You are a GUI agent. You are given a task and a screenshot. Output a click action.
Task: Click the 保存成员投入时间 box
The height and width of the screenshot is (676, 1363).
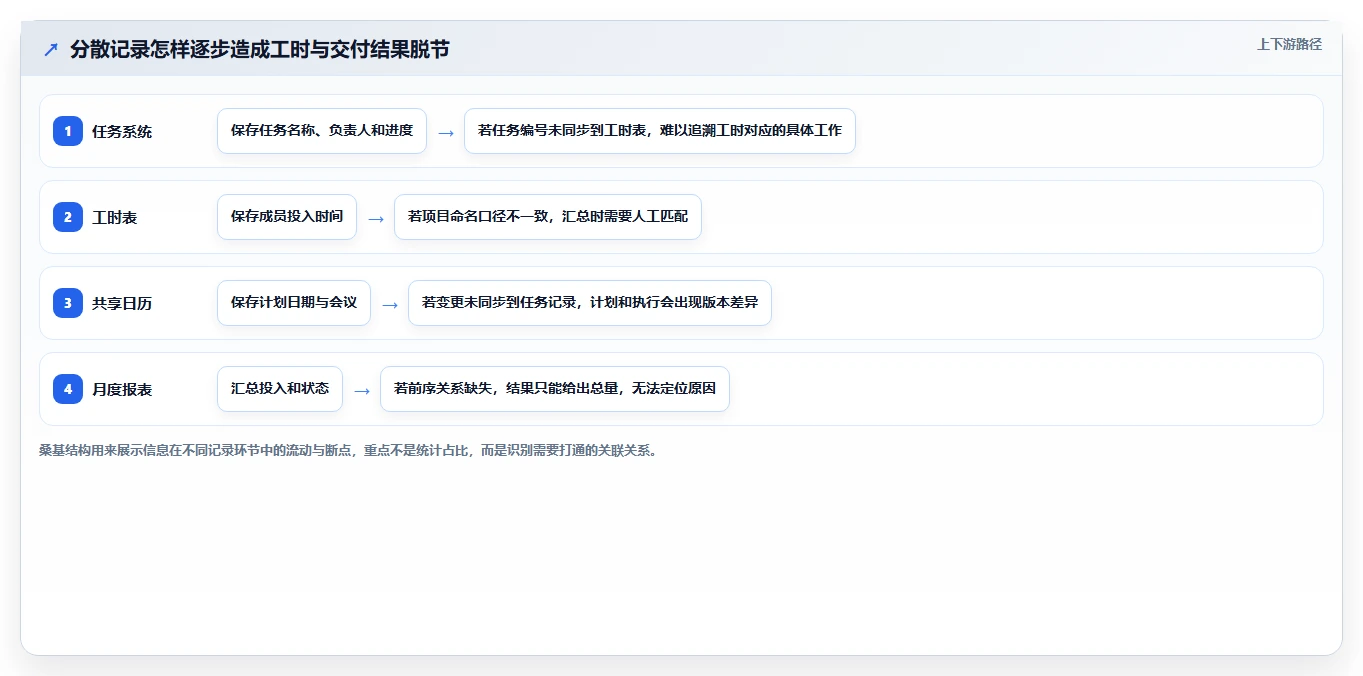tap(287, 217)
